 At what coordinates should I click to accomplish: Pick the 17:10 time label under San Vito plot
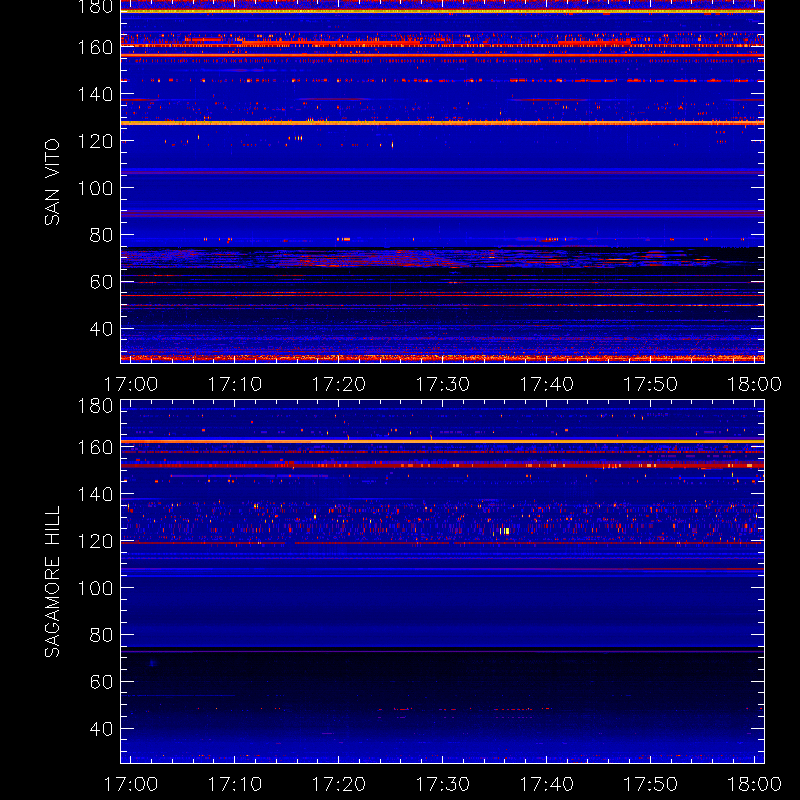tap(235, 384)
